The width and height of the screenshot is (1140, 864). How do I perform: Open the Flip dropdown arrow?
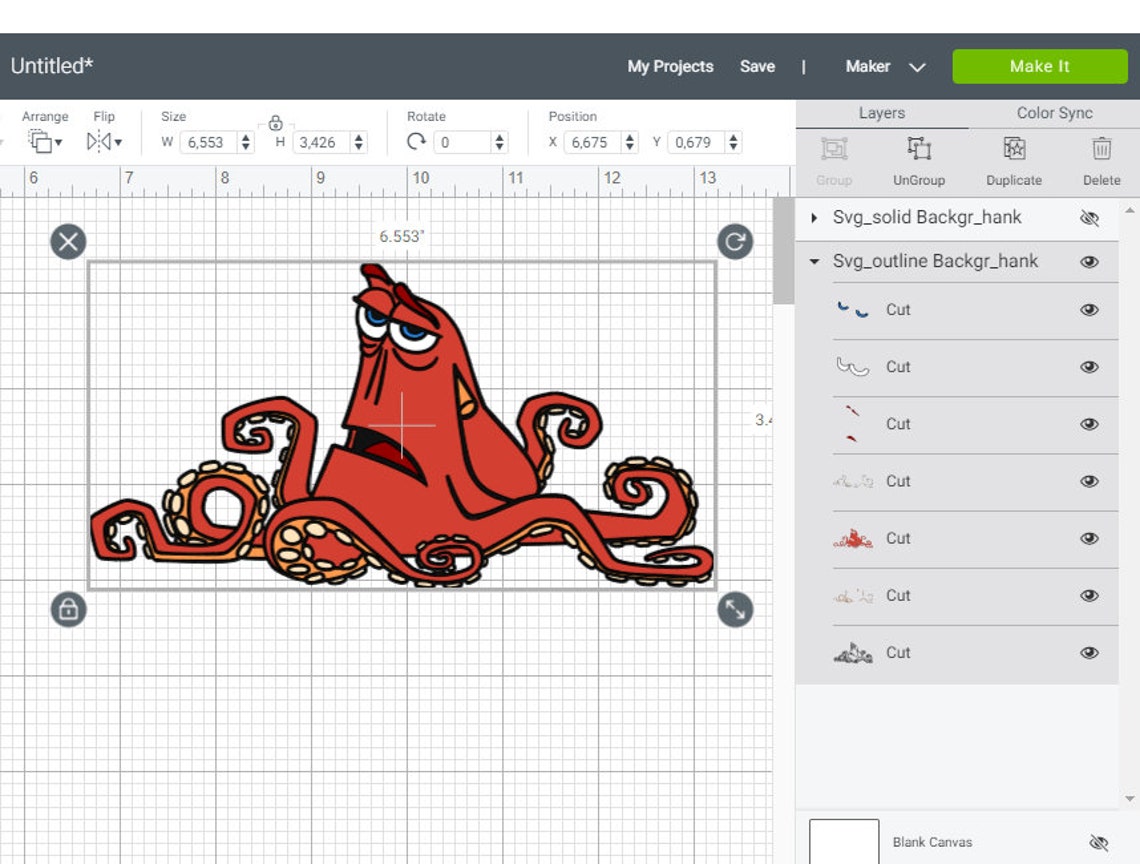point(118,143)
